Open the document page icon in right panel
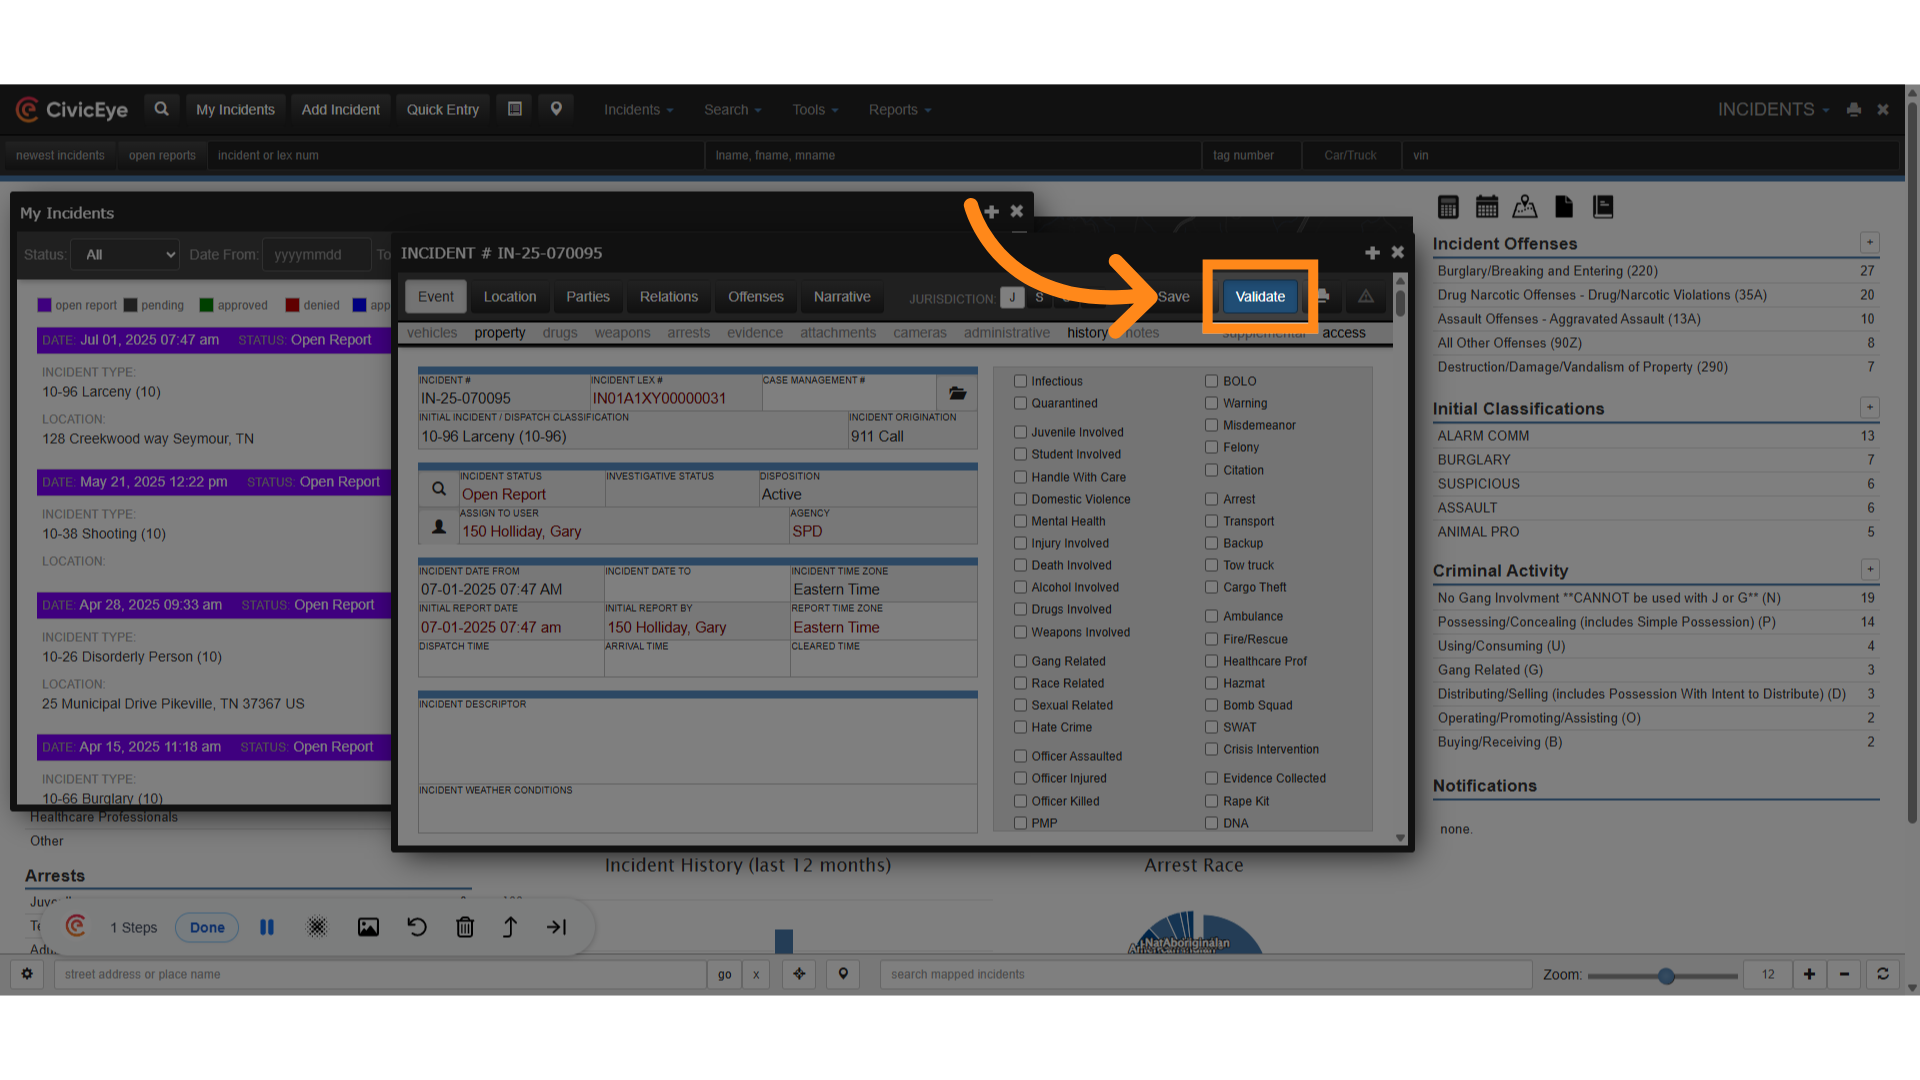Viewport: 1920px width, 1080px height. [x=1564, y=207]
